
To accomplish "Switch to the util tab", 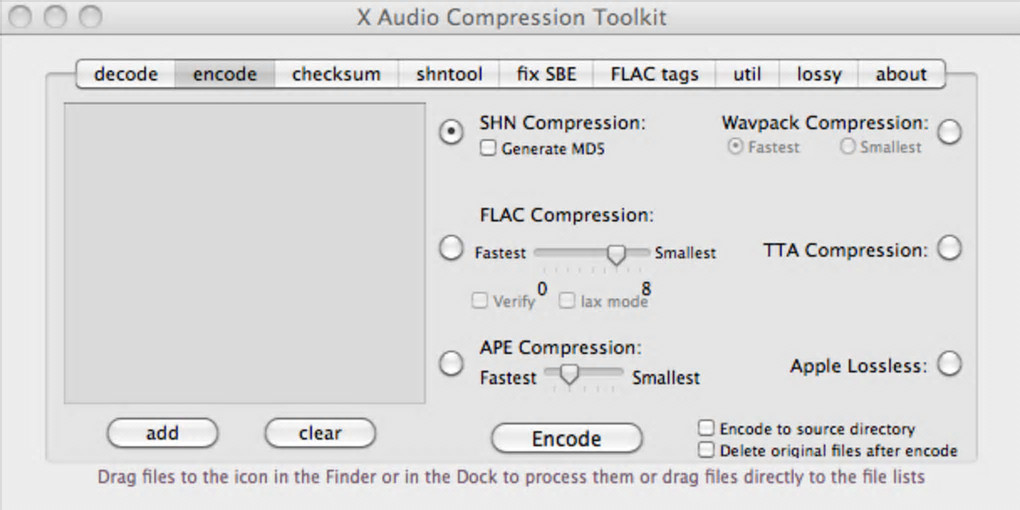I will point(747,74).
